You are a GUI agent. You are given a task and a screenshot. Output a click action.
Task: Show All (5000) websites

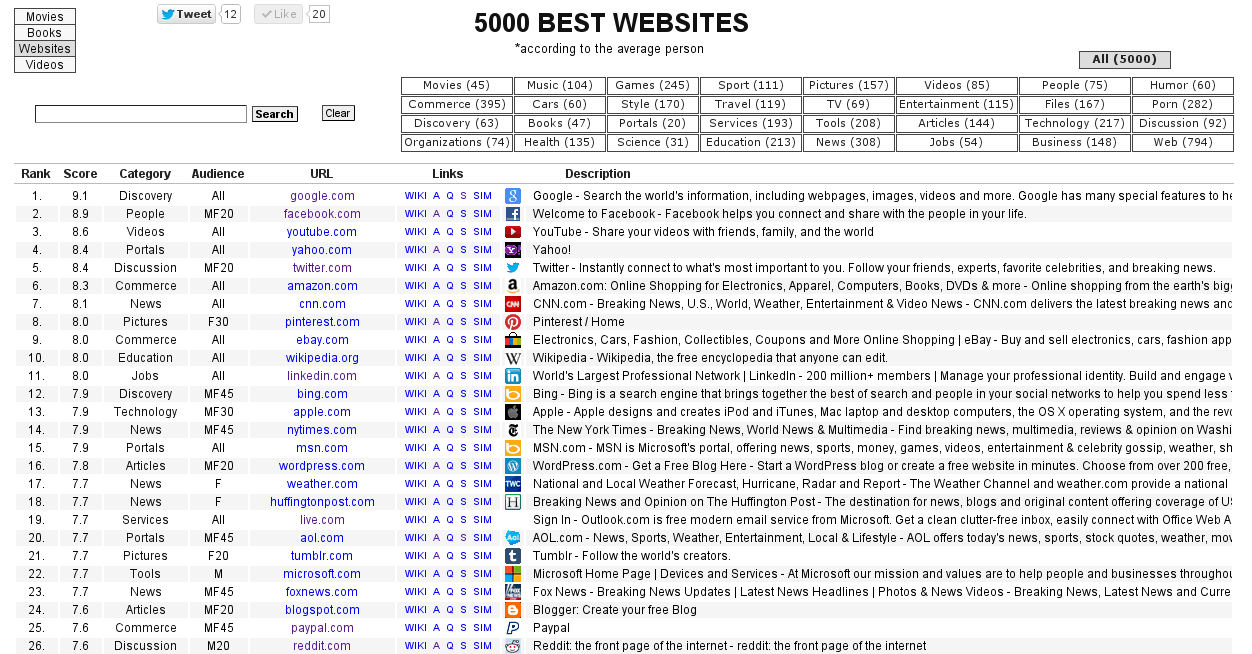tap(1125, 60)
